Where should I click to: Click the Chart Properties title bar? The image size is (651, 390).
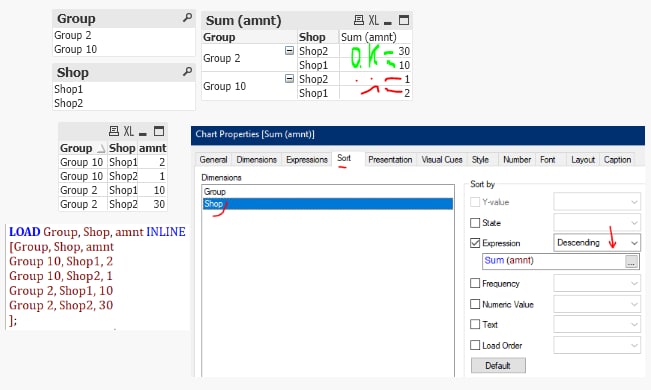418,135
